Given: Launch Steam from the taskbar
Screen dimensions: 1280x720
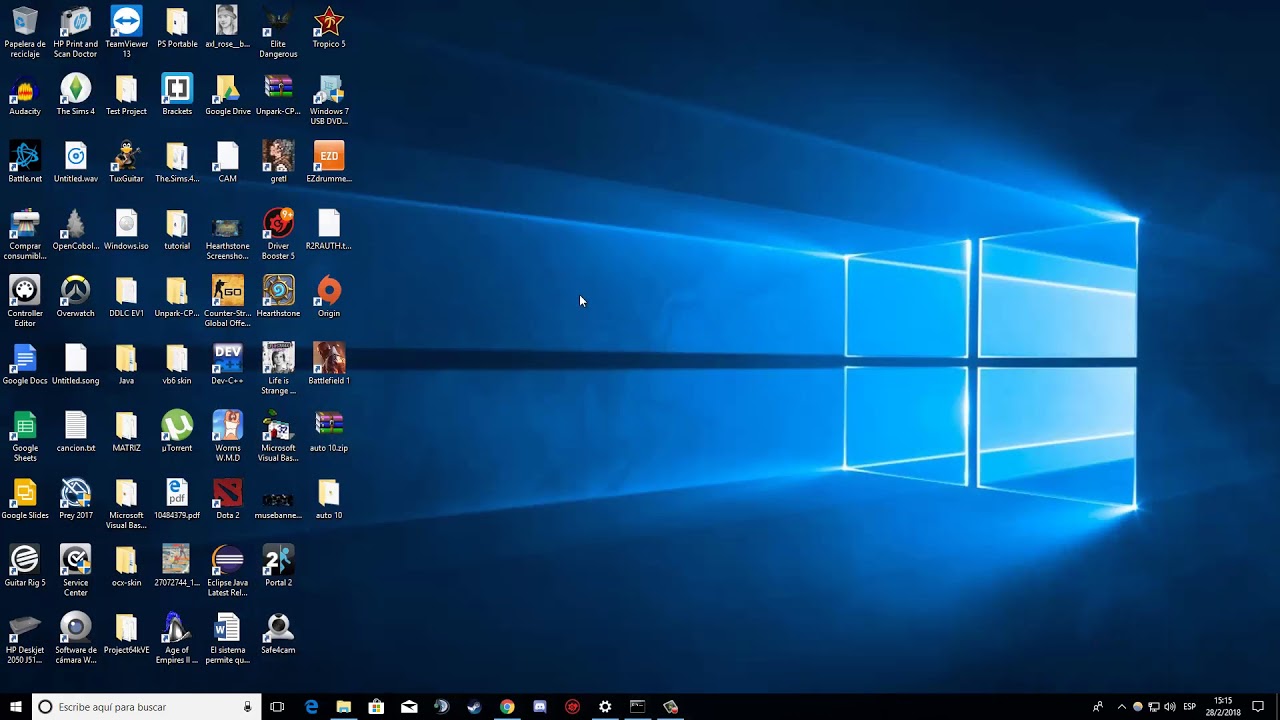Looking at the screenshot, I should tap(474, 707).
